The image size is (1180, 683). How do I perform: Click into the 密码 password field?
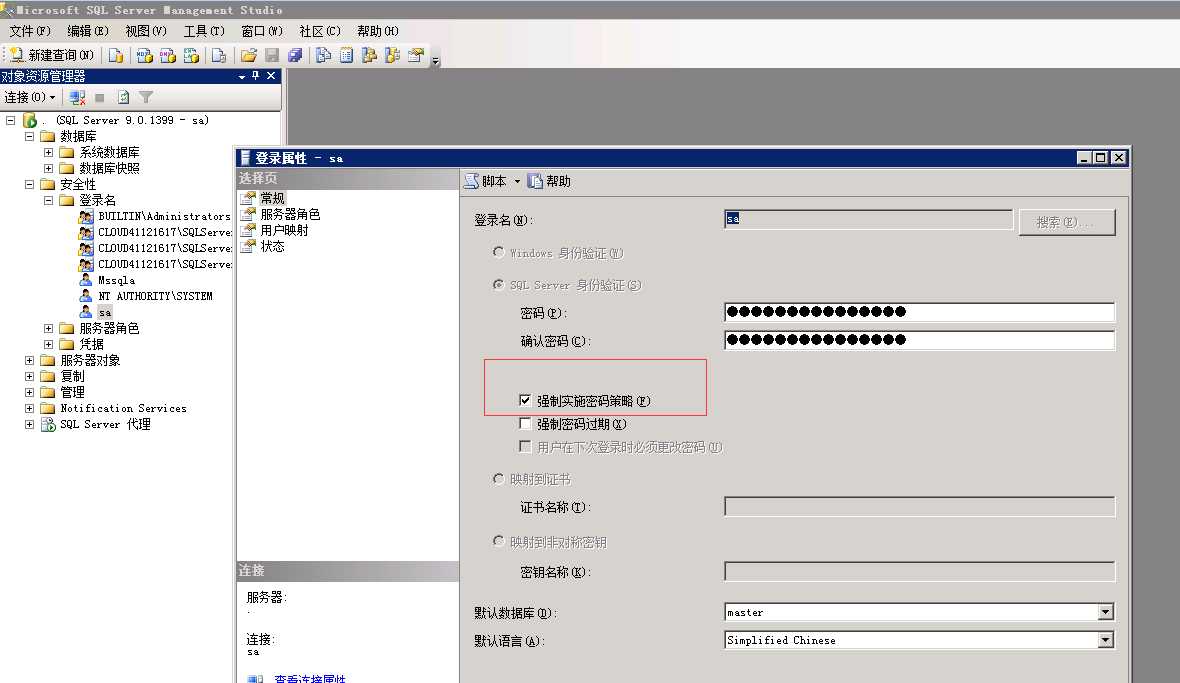[x=919, y=312]
